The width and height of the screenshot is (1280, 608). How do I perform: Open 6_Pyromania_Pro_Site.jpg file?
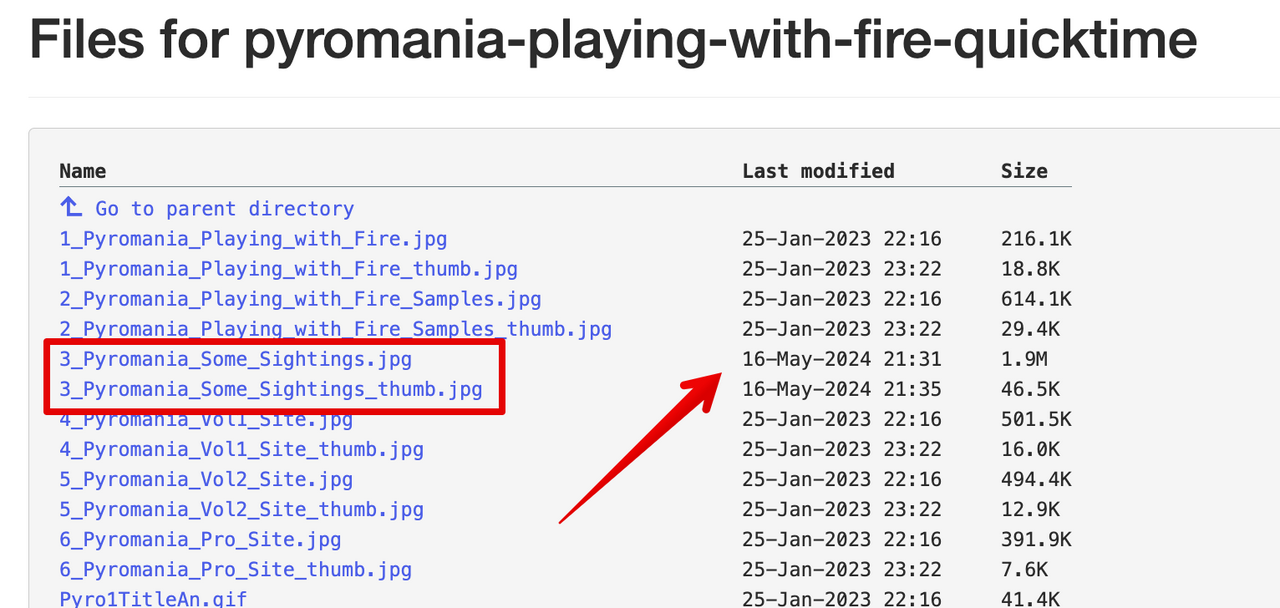(200, 540)
